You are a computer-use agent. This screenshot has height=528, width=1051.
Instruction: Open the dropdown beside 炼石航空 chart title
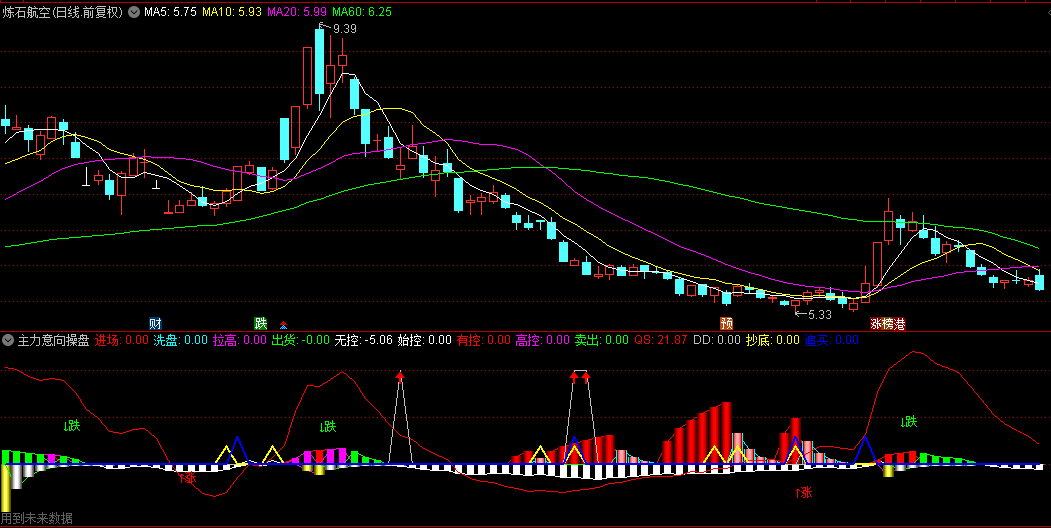[x=134, y=11]
